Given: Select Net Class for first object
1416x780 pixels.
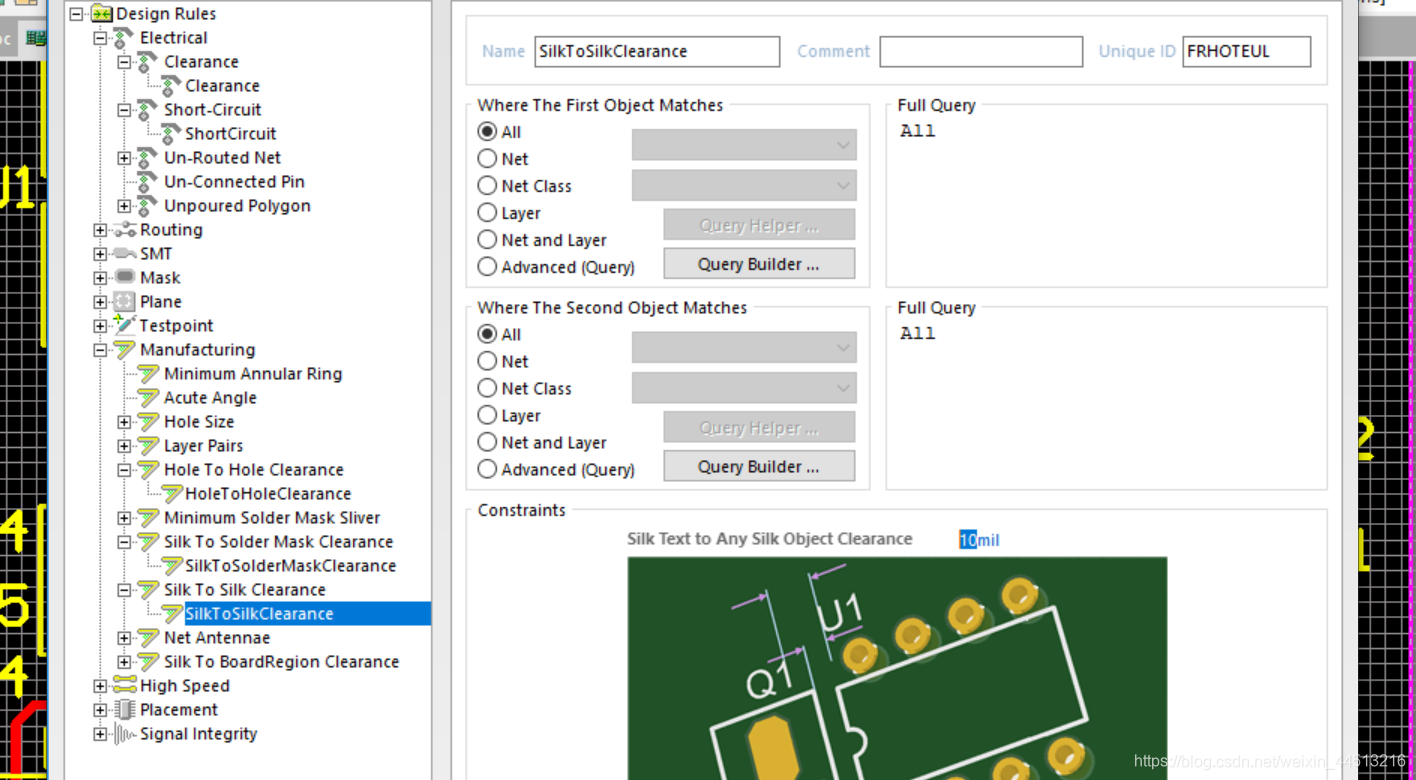Looking at the screenshot, I should click(487, 185).
